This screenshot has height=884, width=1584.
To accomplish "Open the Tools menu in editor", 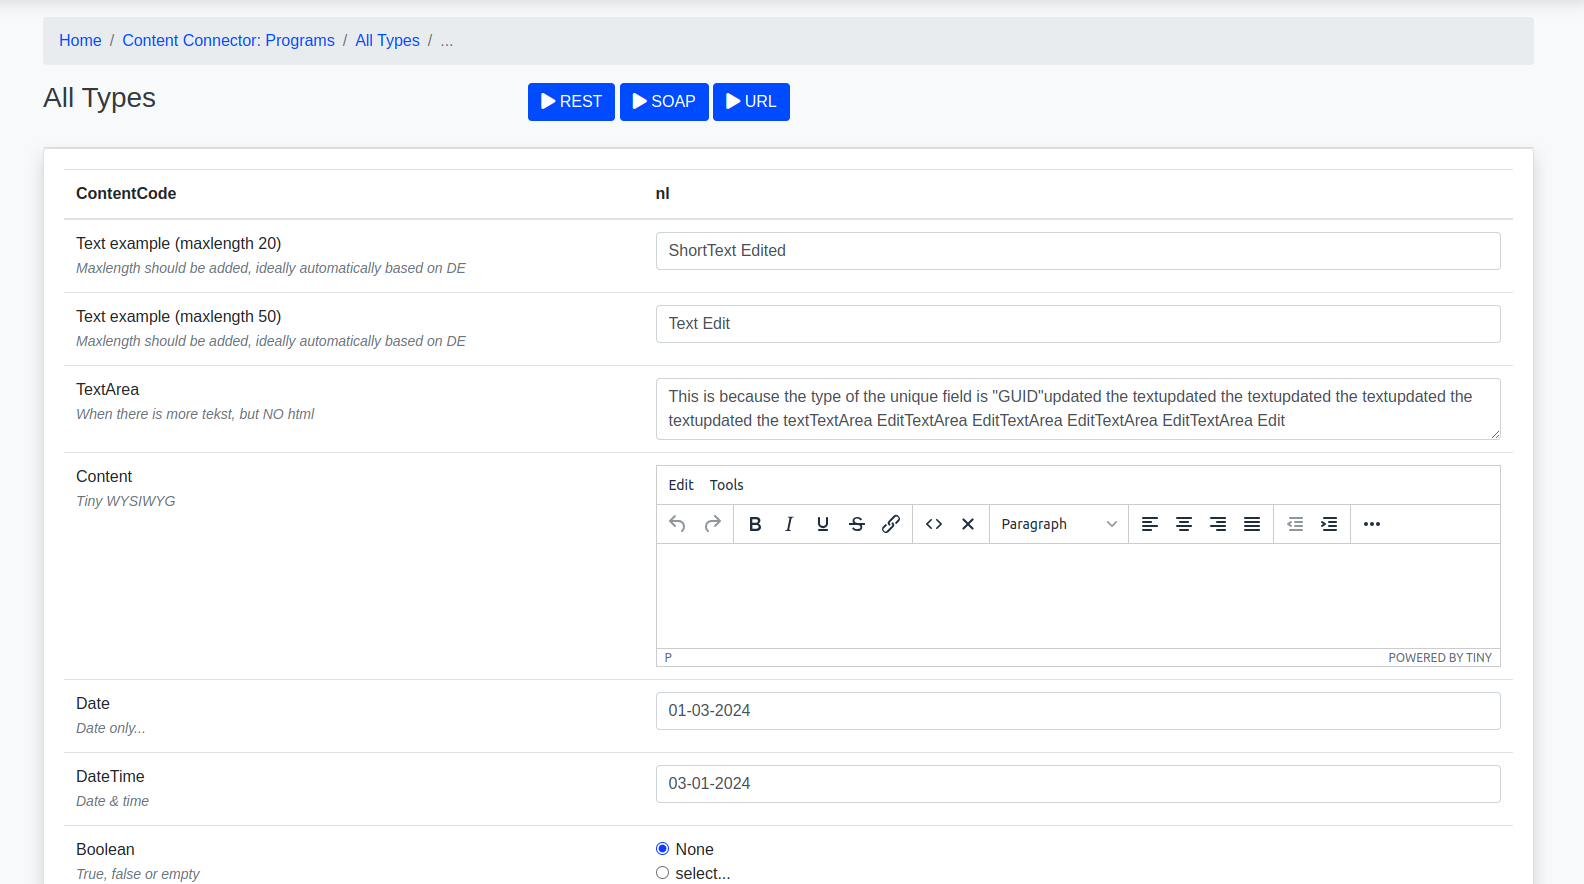I will click(x=726, y=485).
